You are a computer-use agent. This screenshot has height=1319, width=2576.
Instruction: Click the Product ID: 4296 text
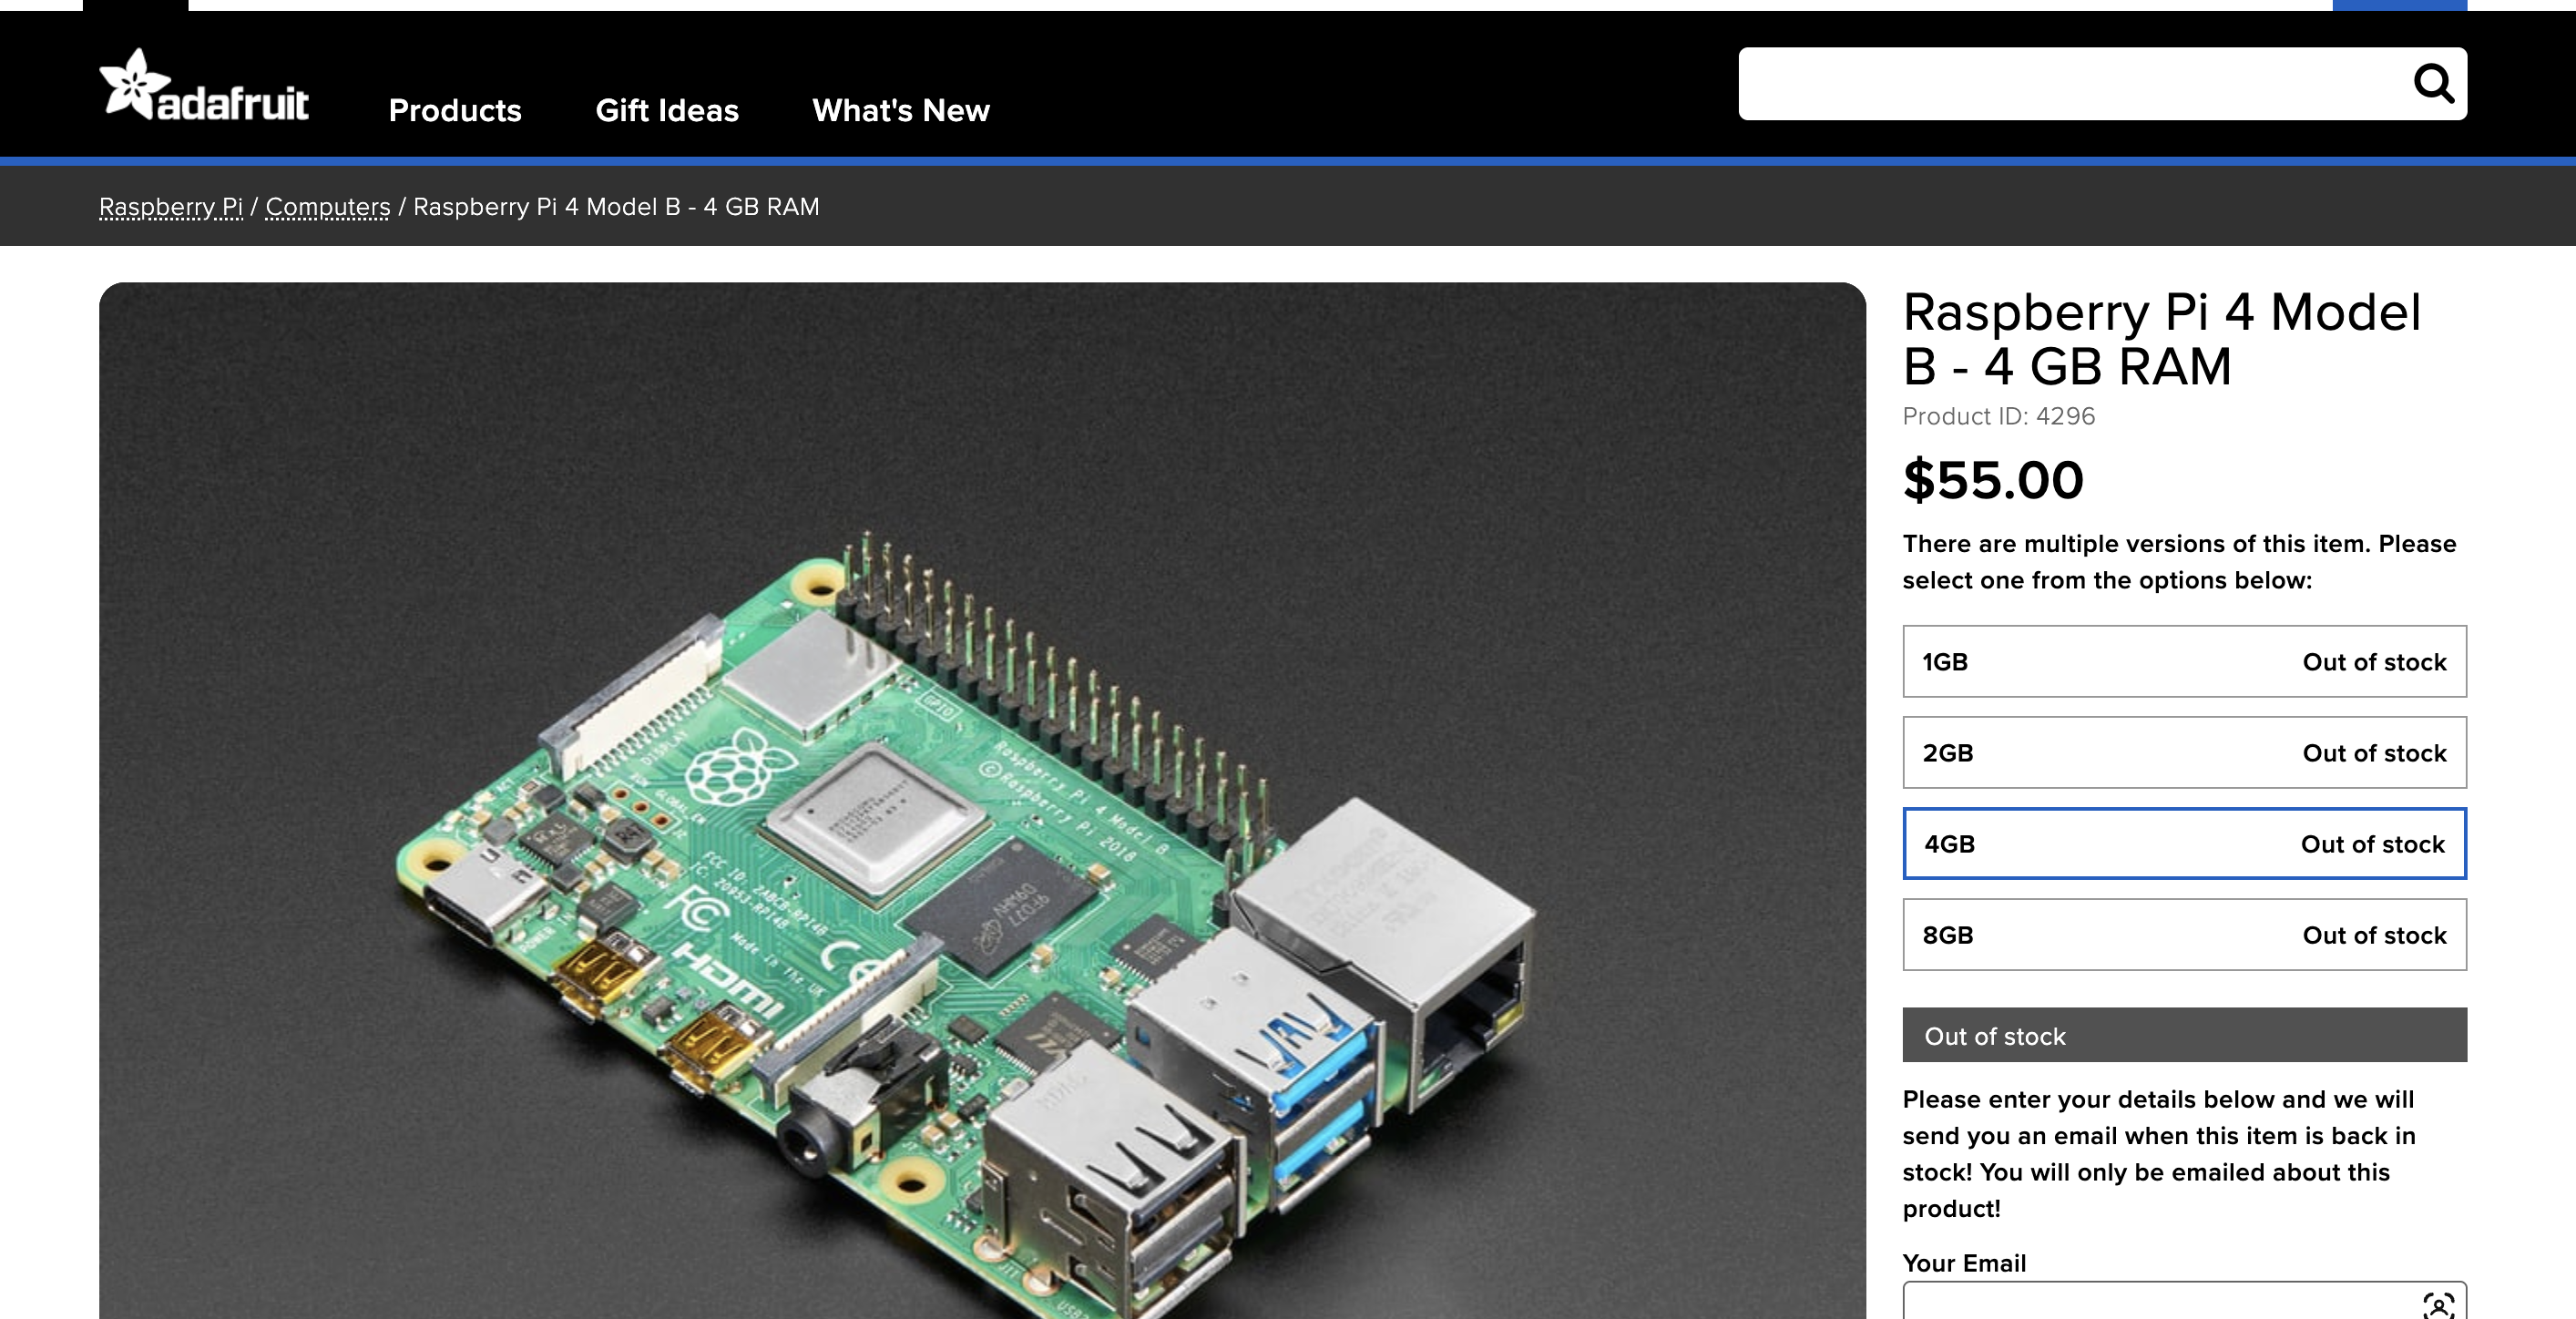1998,416
